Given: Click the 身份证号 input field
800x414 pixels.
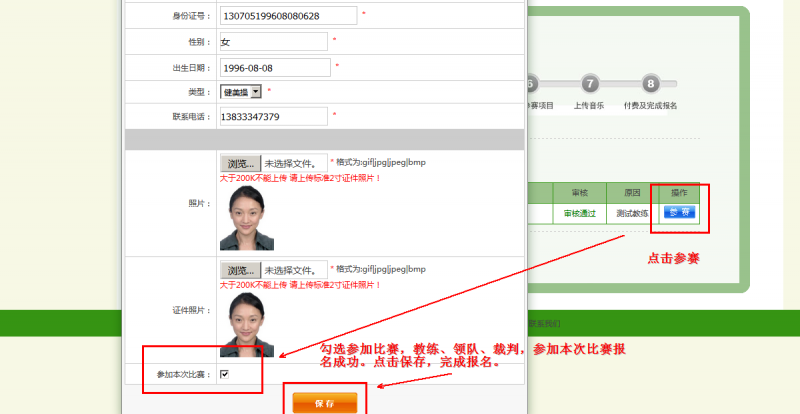Looking at the screenshot, I should point(288,15).
